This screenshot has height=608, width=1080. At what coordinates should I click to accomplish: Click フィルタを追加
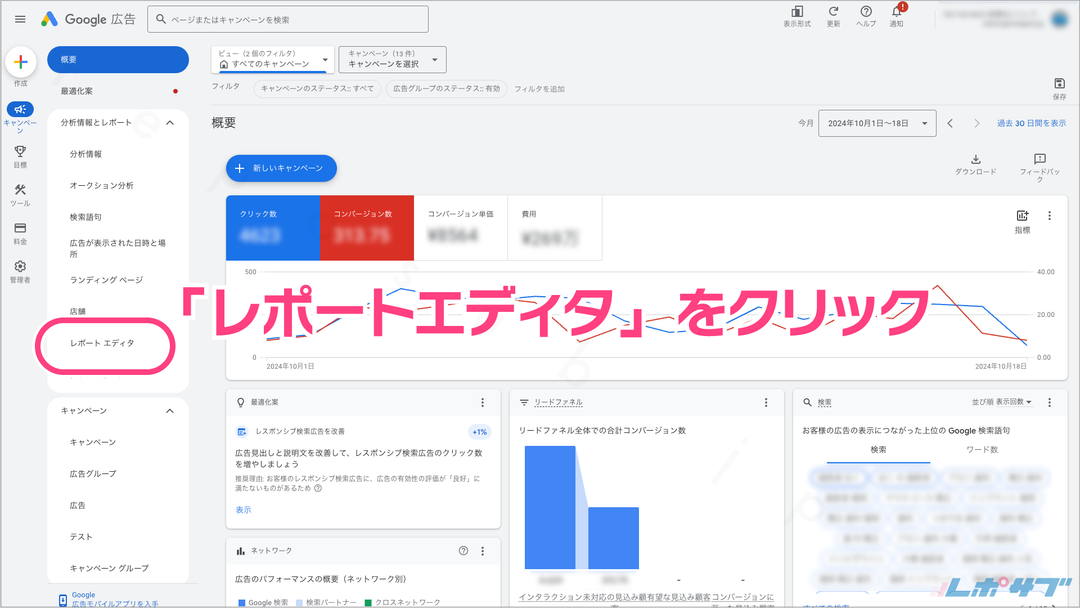(x=539, y=89)
